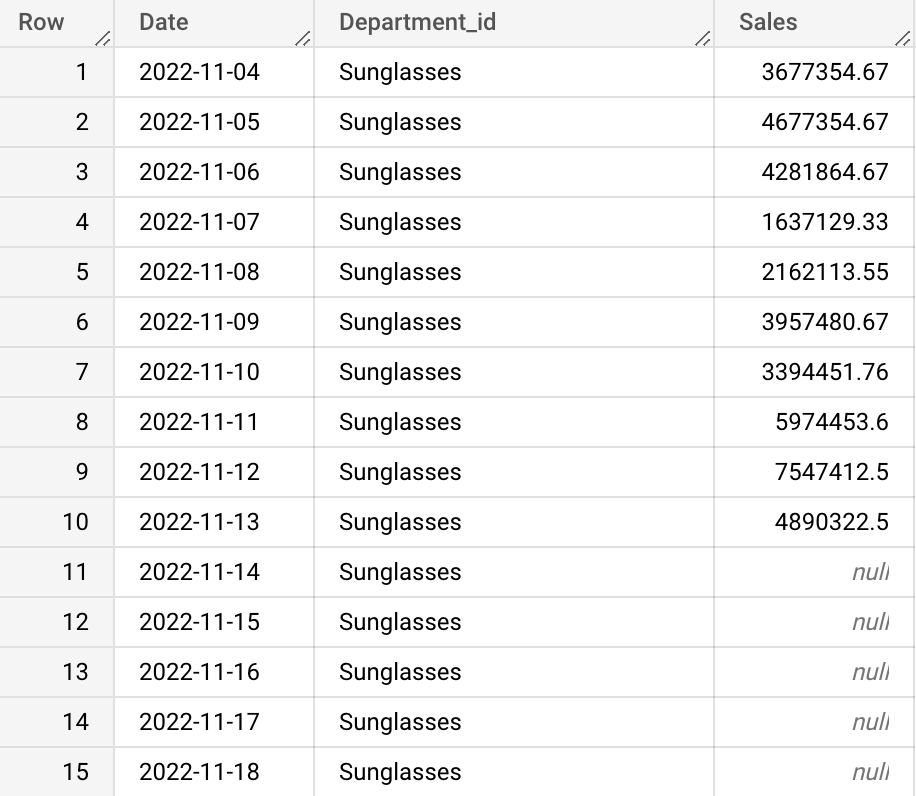Click the Sales column resize handle icon
This screenshot has height=796, width=916.
coord(904,40)
